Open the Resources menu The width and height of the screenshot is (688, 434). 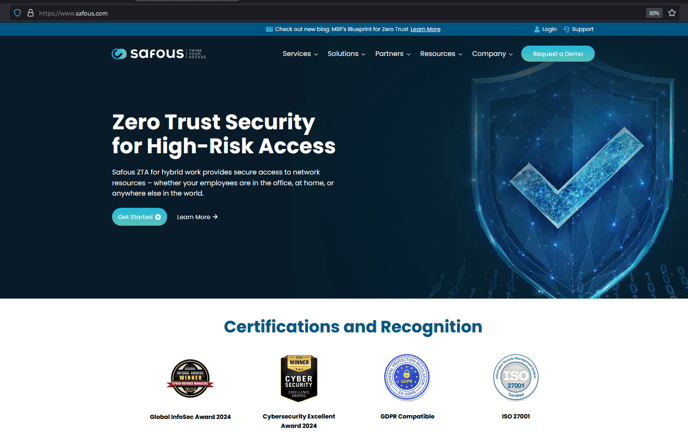click(x=441, y=54)
